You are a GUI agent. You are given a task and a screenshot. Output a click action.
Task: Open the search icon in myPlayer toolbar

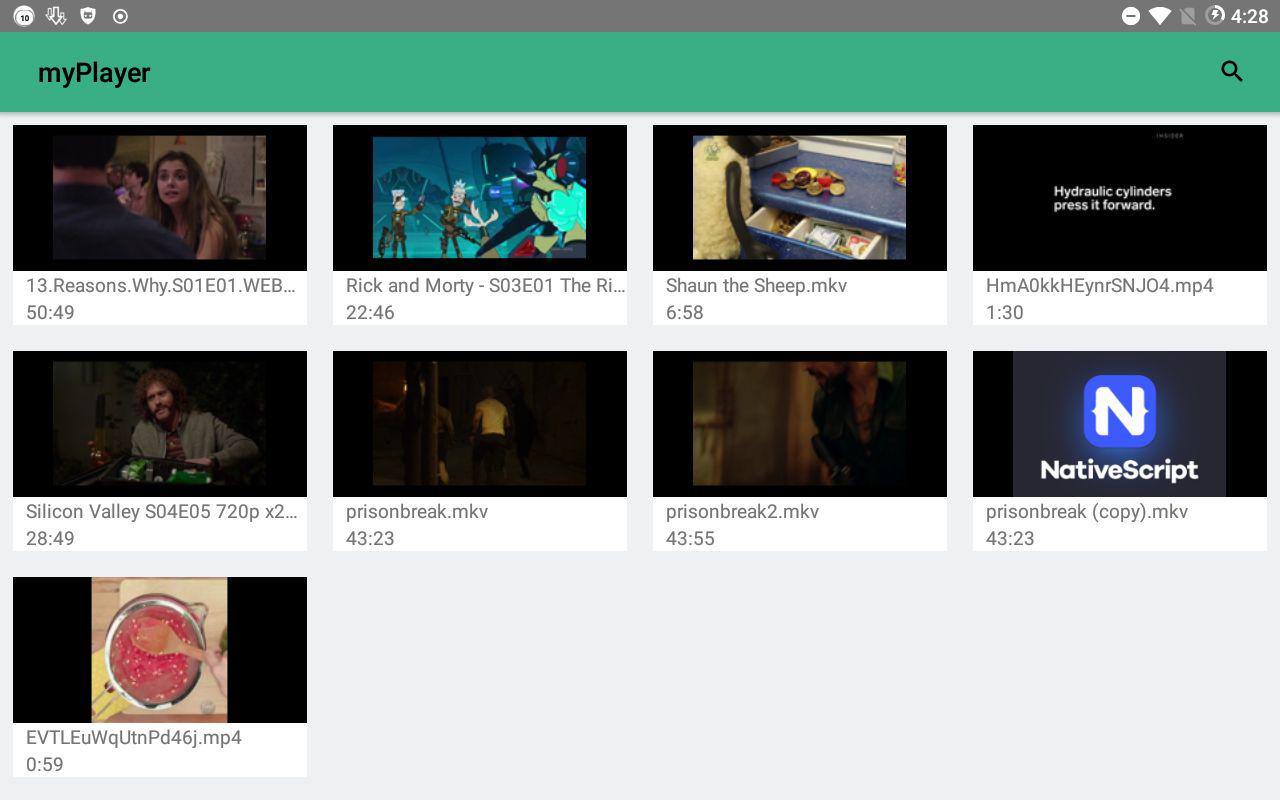coord(1232,72)
